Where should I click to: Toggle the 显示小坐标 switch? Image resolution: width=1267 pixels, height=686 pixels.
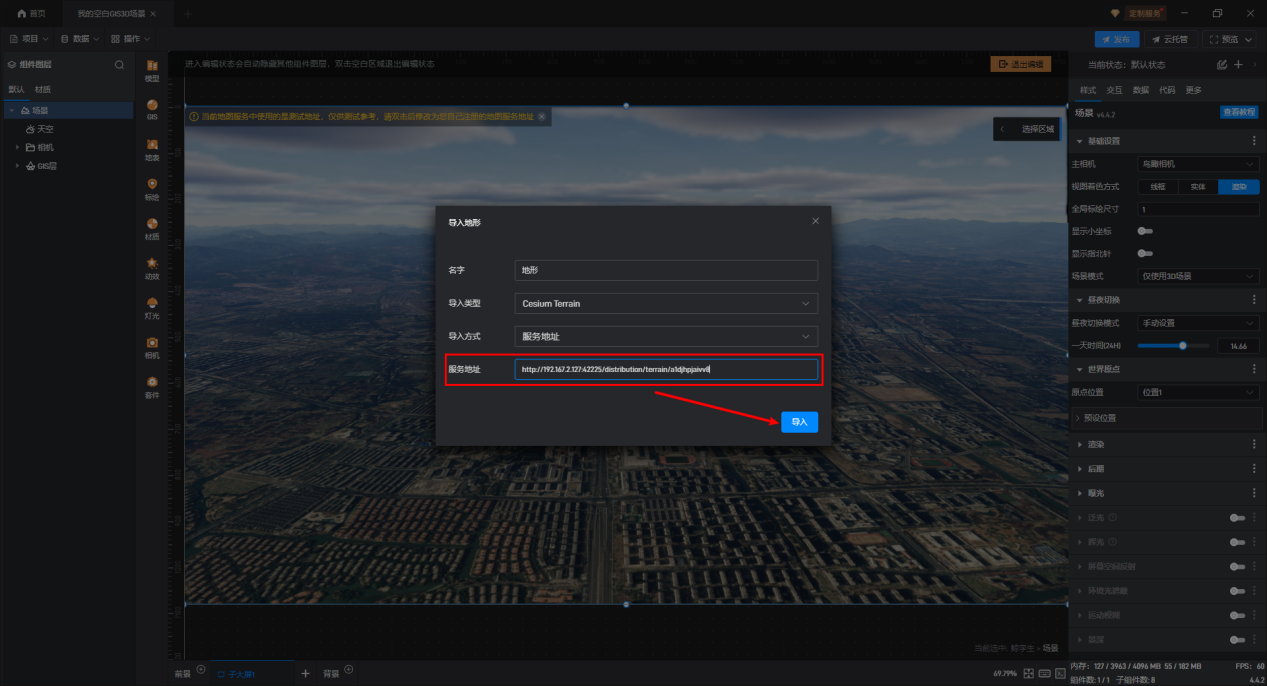coord(1145,231)
